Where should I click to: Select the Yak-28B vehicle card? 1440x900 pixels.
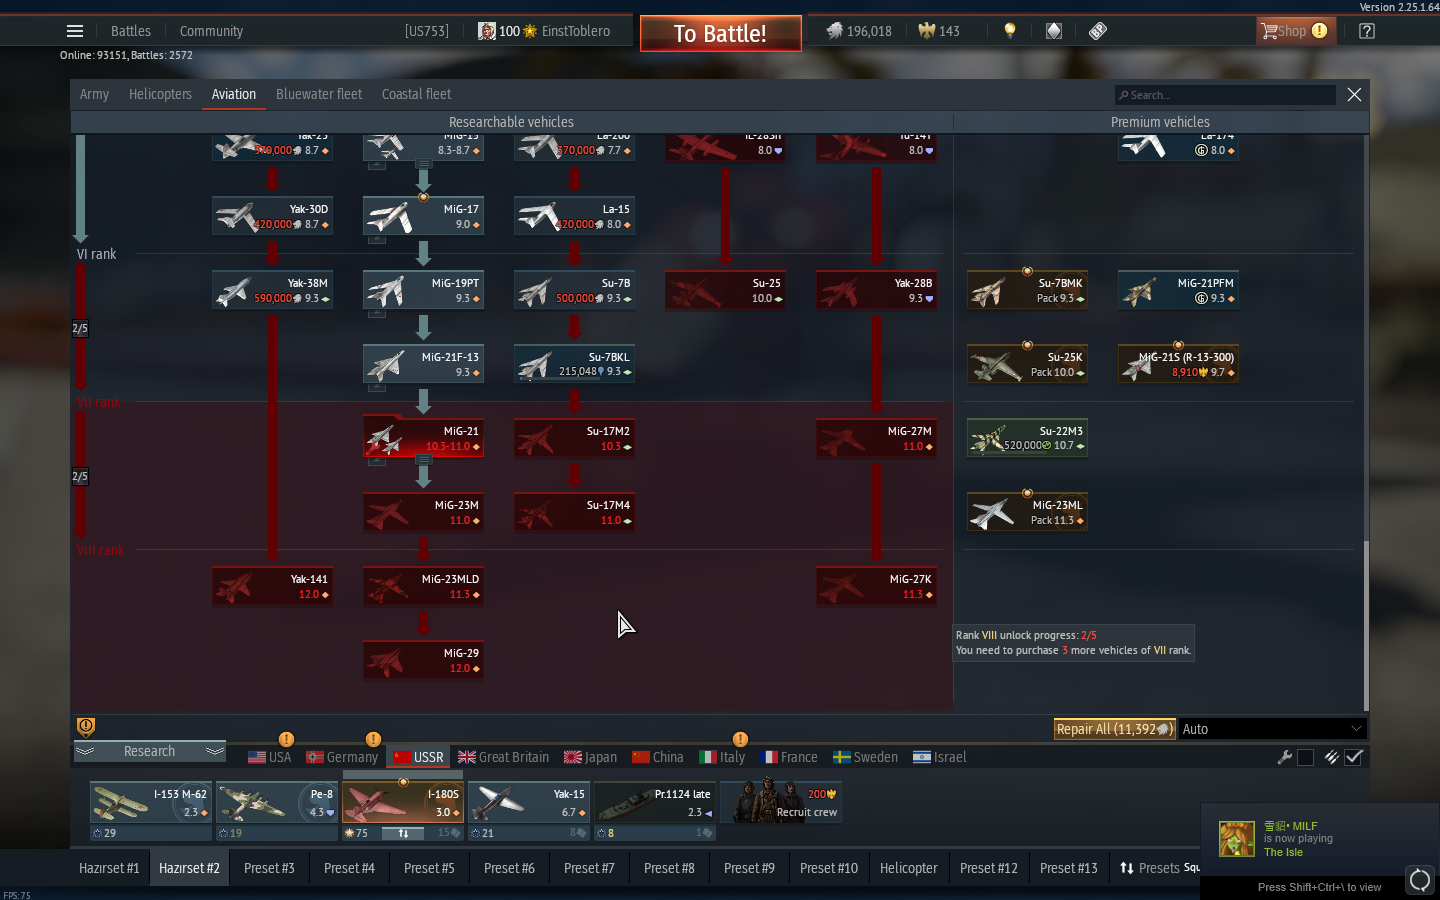(x=876, y=290)
